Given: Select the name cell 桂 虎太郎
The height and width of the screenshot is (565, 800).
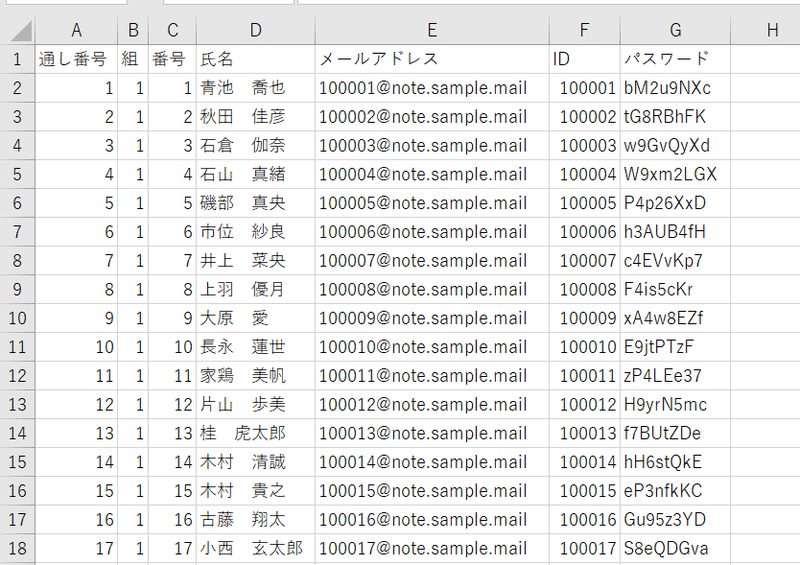Looking at the screenshot, I should pos(256,433).
